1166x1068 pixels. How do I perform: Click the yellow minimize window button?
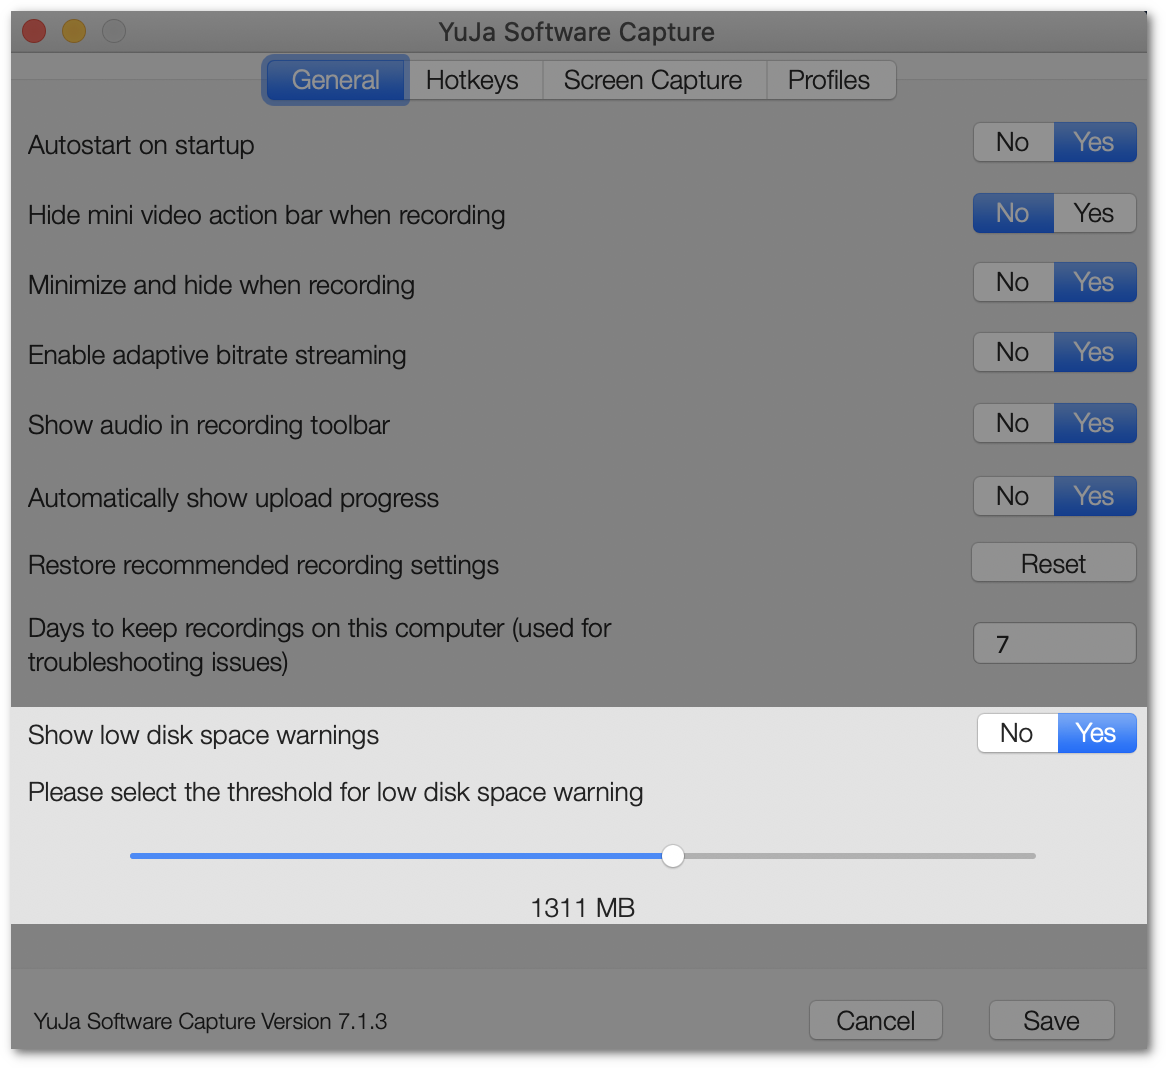coord(74,32)
